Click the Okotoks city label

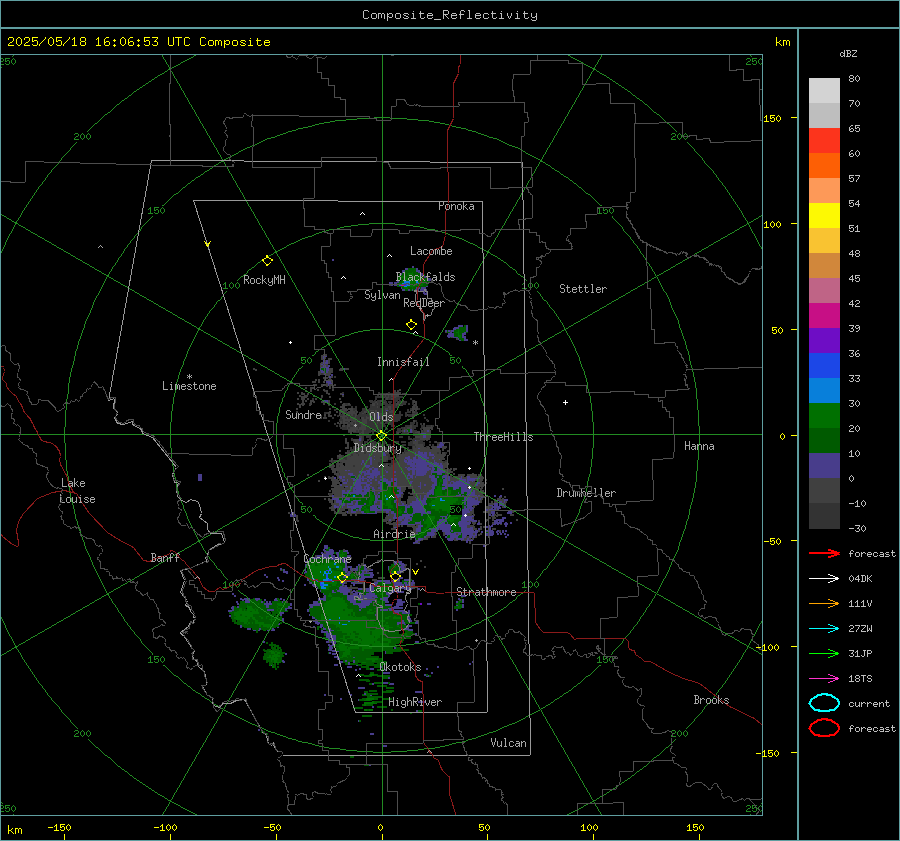tap(400, 667)
